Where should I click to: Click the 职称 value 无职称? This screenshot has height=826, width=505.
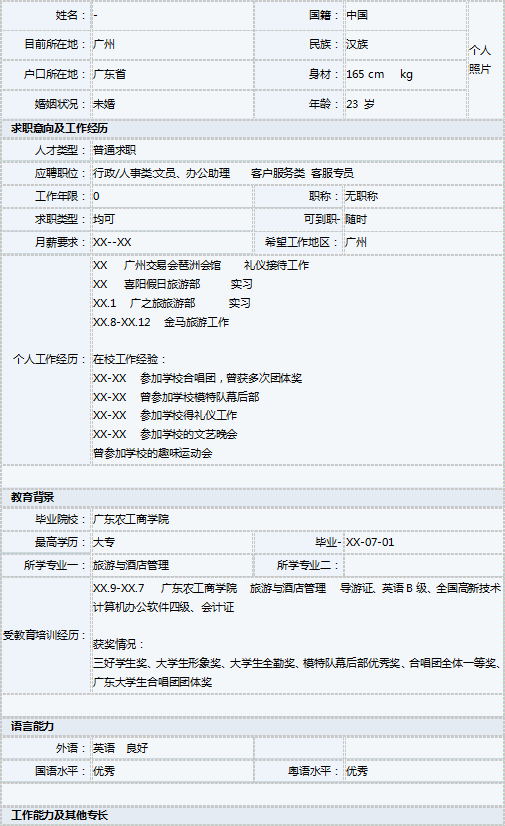tap(361, 196)
